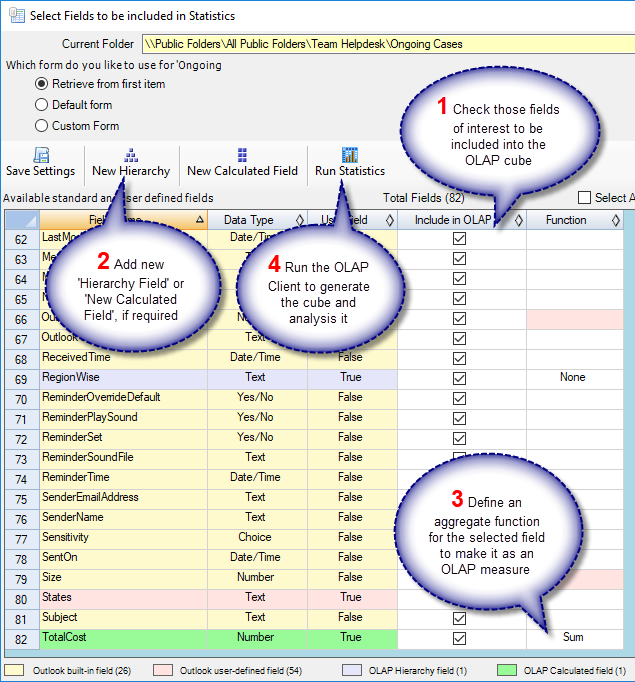Click the Outlook built-in field legend swatch
Screen dimensions: 635x682
tap(17, 669)
